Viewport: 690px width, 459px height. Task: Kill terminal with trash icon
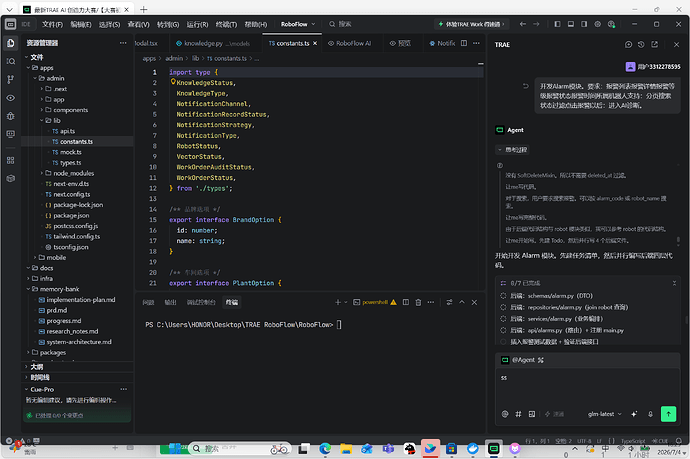pyautogui.click(x=418, y=302)
